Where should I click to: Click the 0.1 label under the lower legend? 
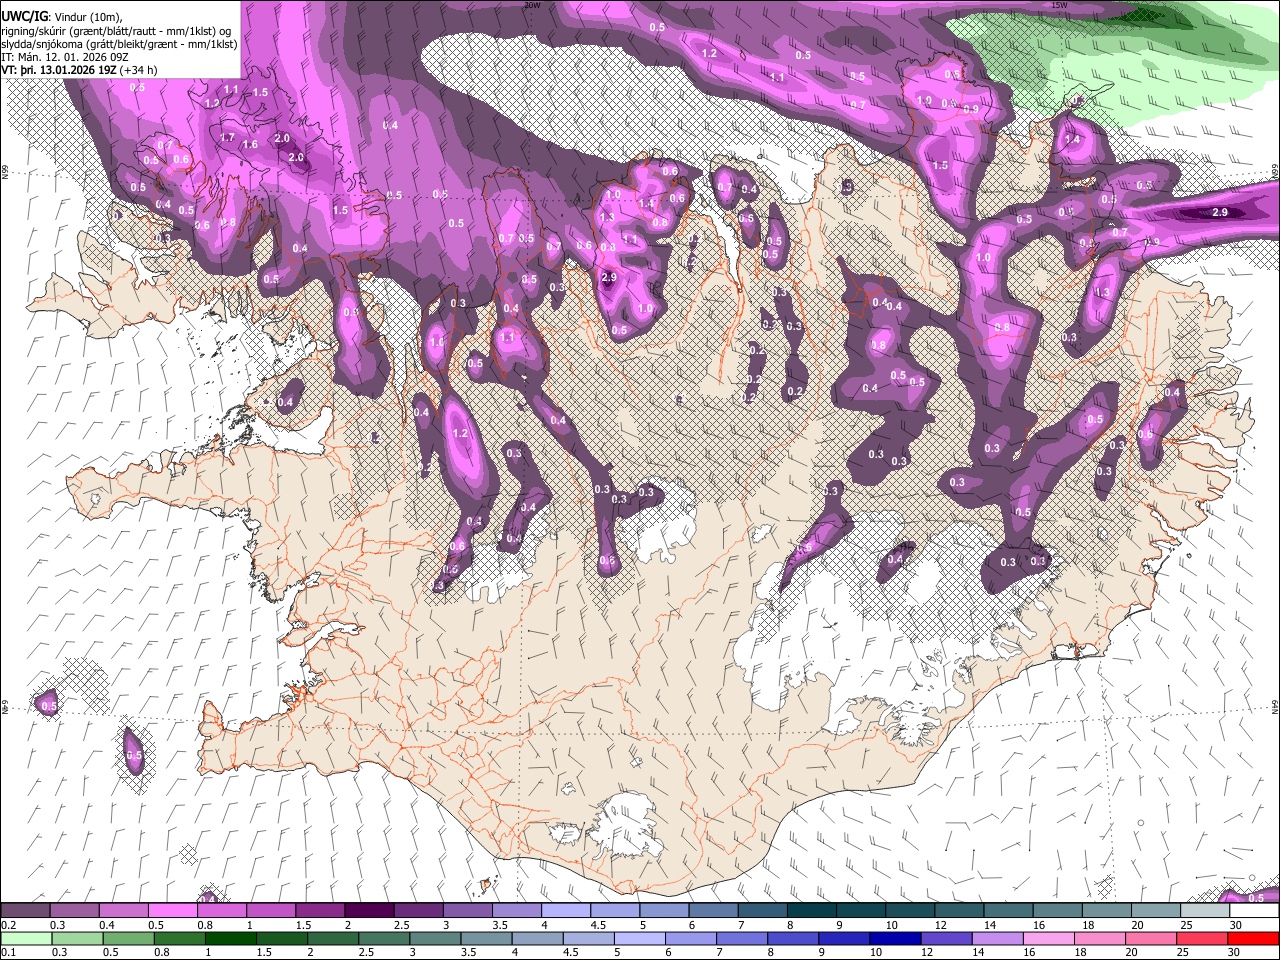[x=7, y=952]
